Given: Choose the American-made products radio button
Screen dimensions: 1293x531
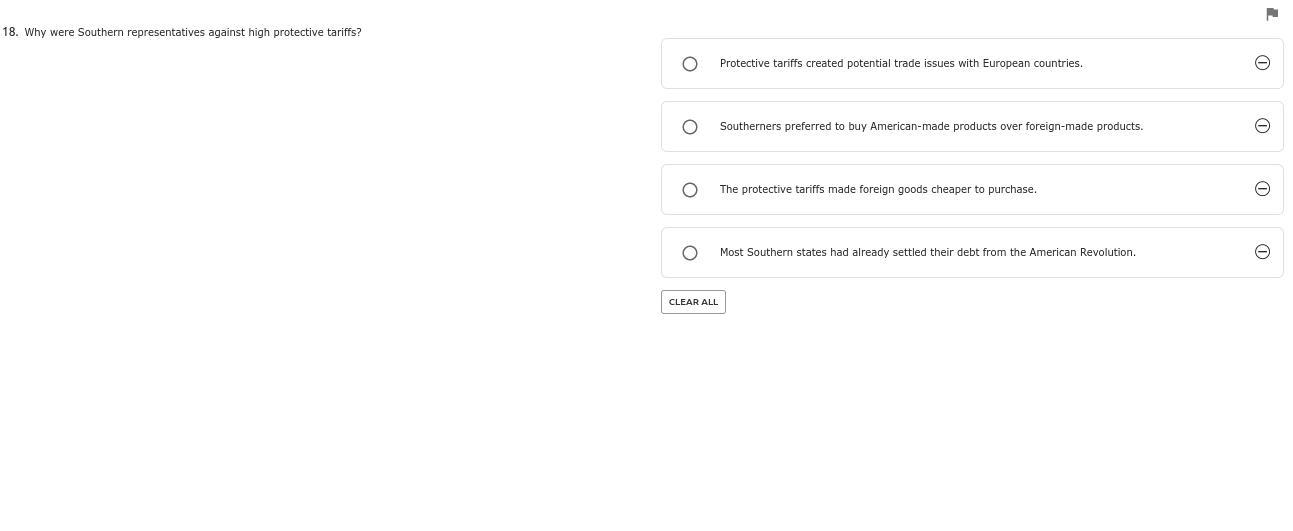Looking at the screenshot, I should coord(690,127).
